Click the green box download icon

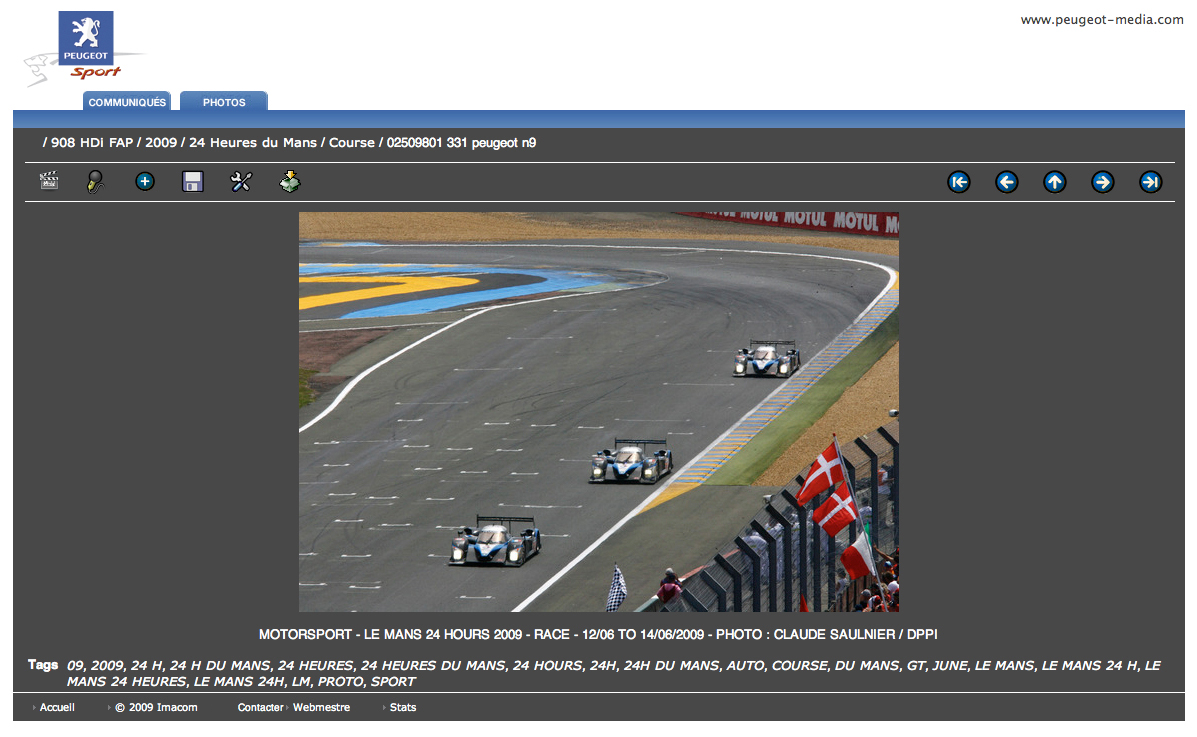tap(289, 182)
